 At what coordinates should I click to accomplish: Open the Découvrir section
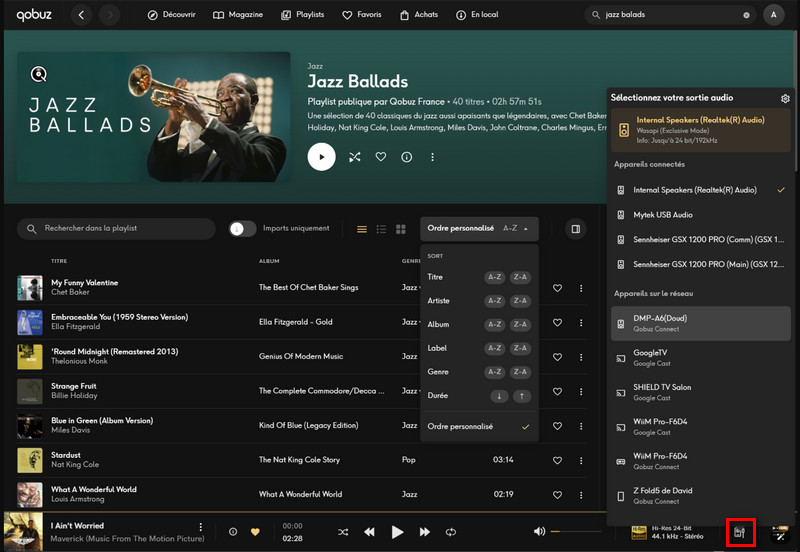point(171,15)
